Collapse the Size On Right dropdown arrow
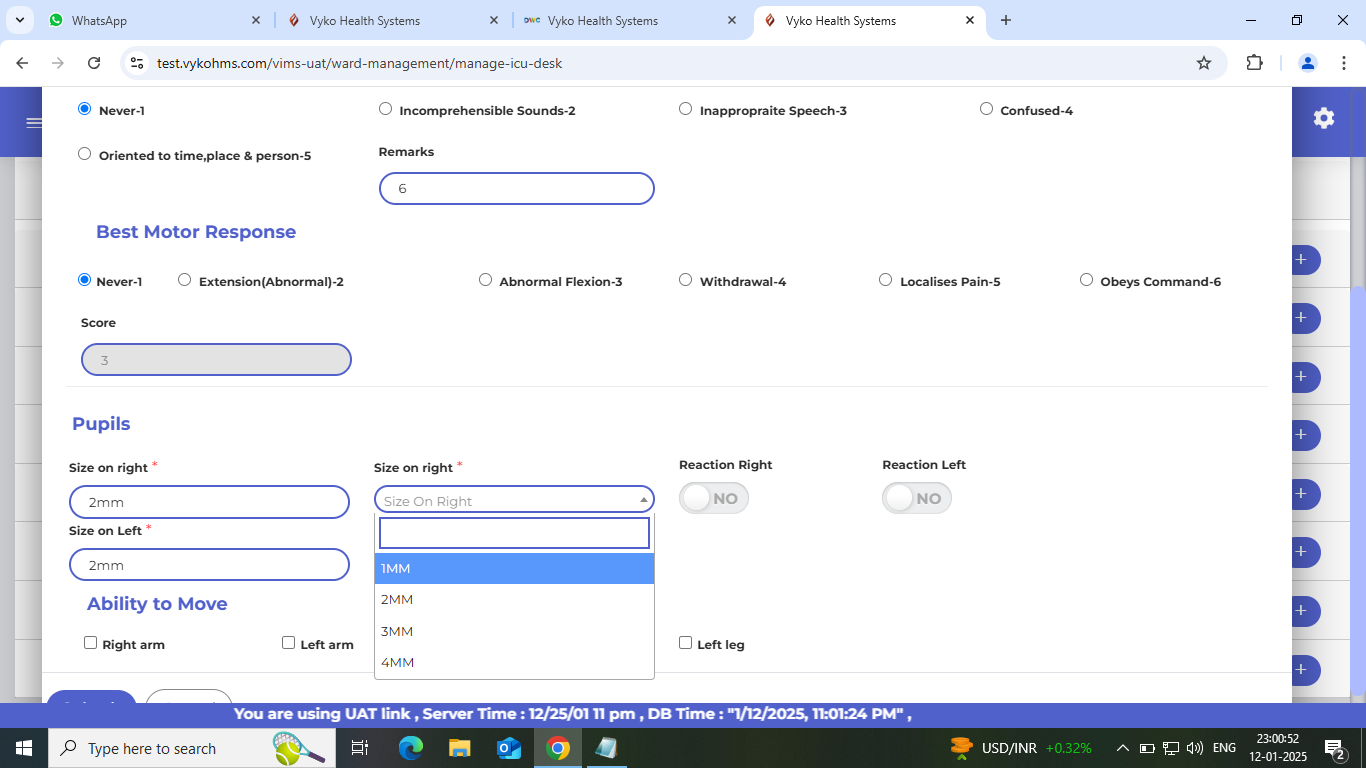1366x768 pixels. 643,500
